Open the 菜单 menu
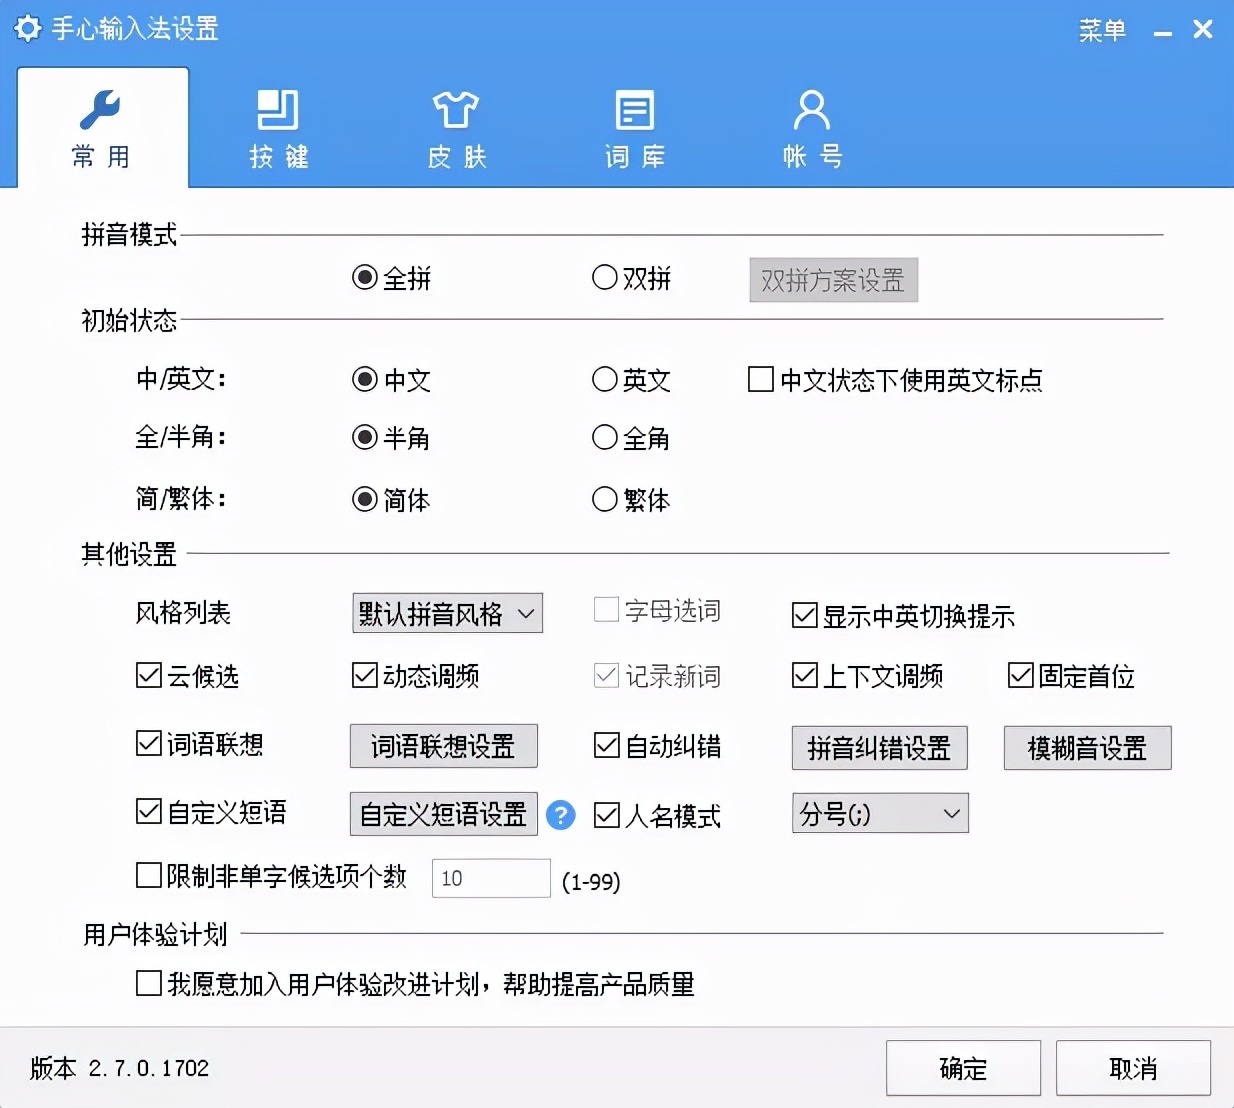The width and height of the screenshot is (1234, 1108). [1103, 31]
